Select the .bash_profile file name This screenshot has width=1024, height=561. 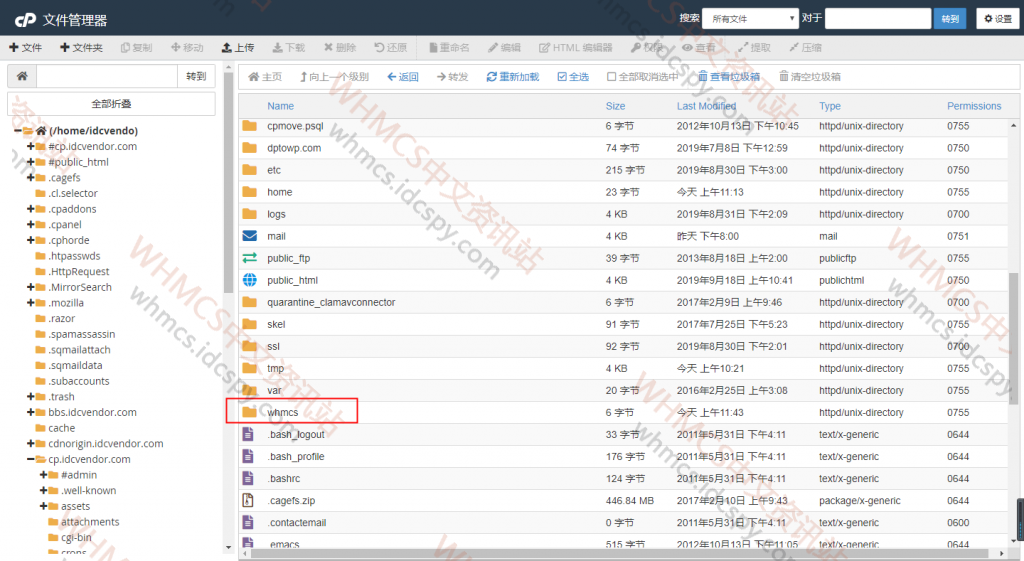click(x=296, y=457)
